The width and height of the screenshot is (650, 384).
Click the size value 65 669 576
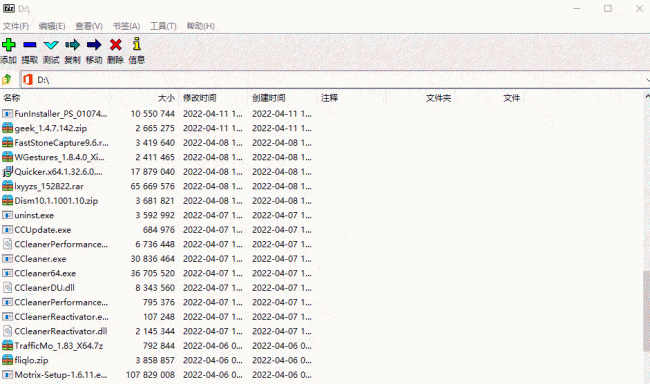click(153, 186)
